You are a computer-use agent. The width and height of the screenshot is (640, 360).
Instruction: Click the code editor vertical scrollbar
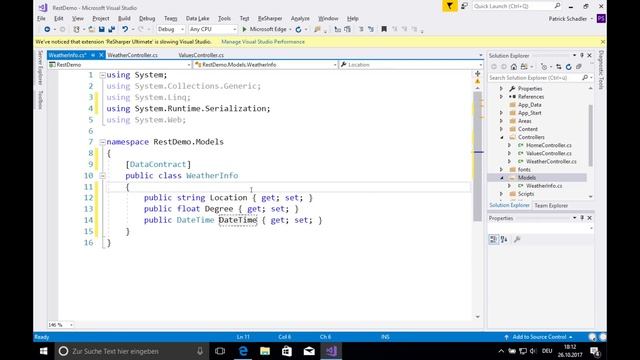(x=477, y=157)
